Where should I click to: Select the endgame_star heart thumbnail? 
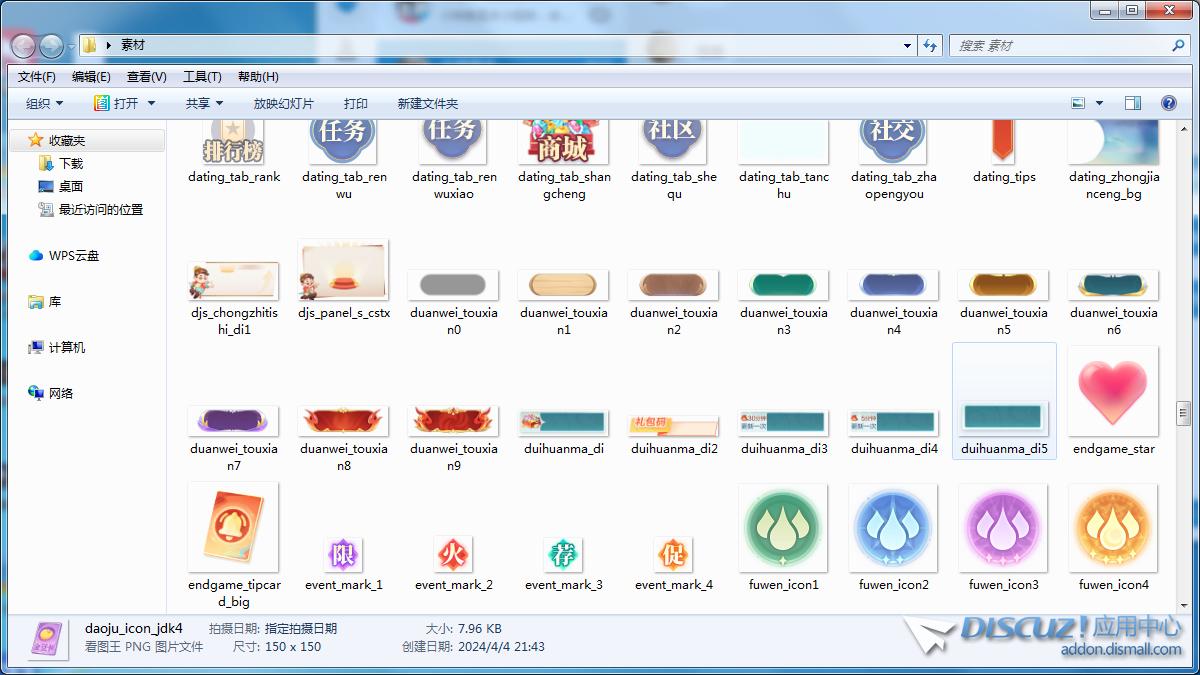point(1113,391)
